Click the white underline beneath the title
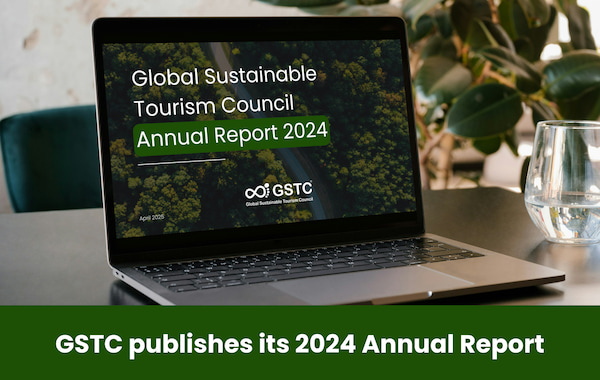This screenshot has width=600, height=380. pyautogui.click(x=181, y=162)
